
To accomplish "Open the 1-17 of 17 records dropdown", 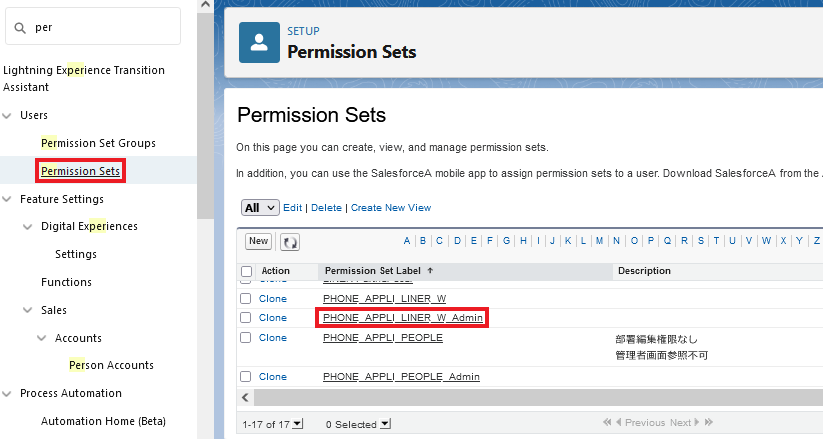I will 298,423.
